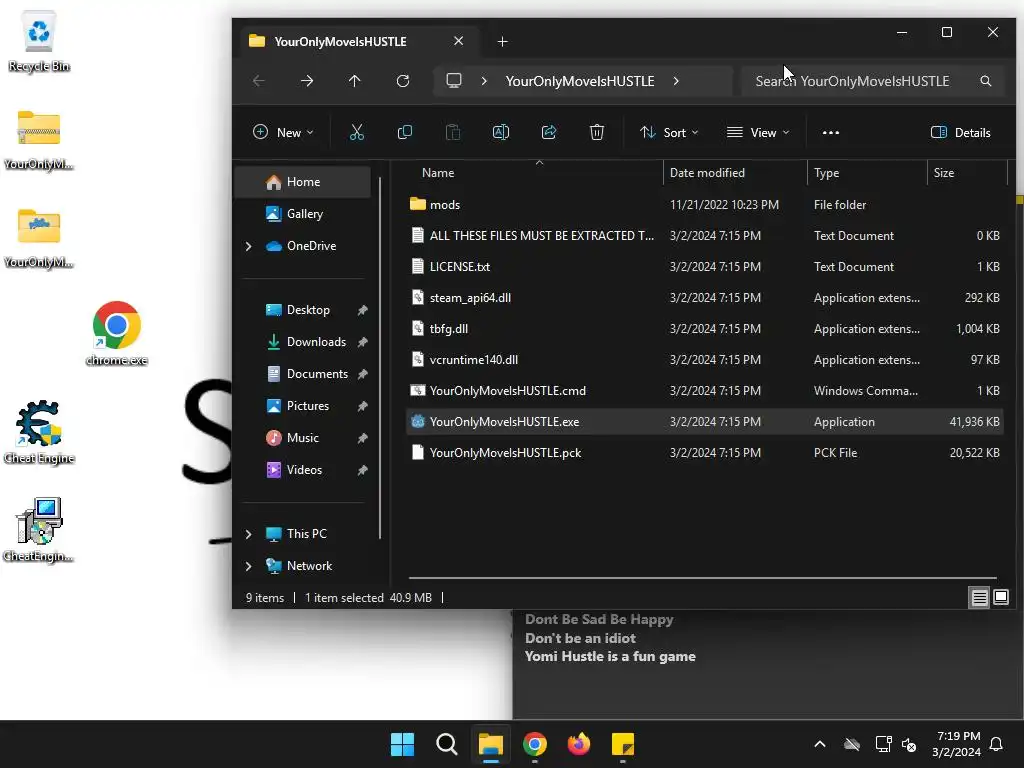Close the YourOnlyMoveIsHUSTLE tab
Screen dimensions: 1024x768
(458, 41)
